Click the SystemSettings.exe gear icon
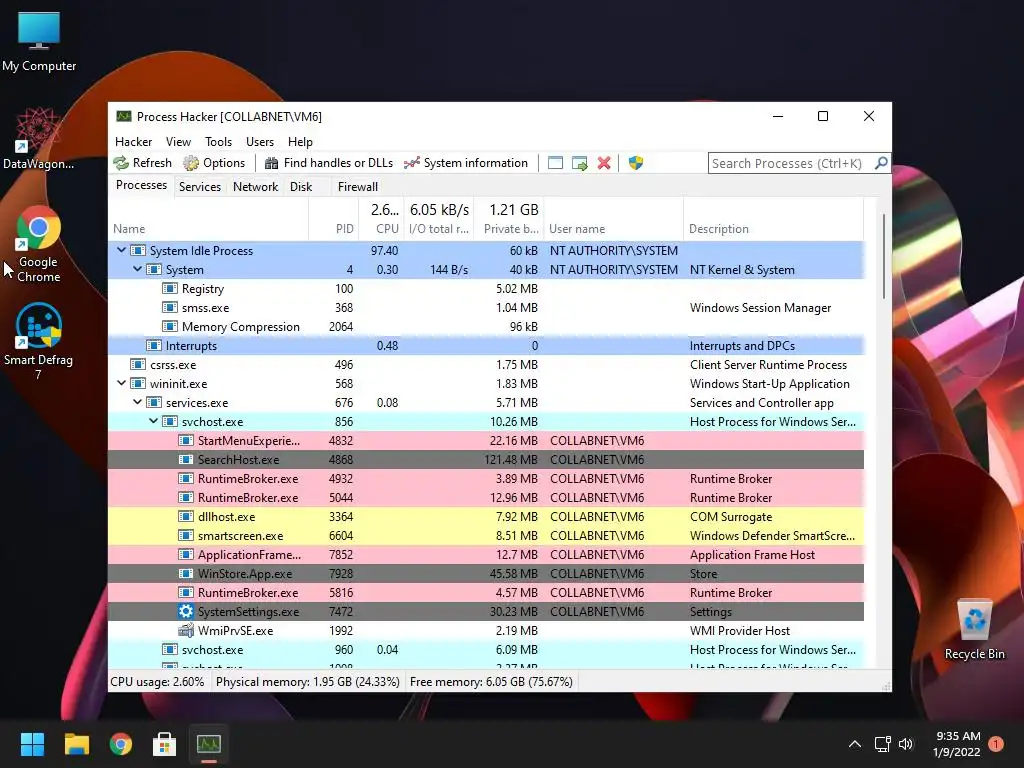 pyautogui.click(x=186, y=611)
